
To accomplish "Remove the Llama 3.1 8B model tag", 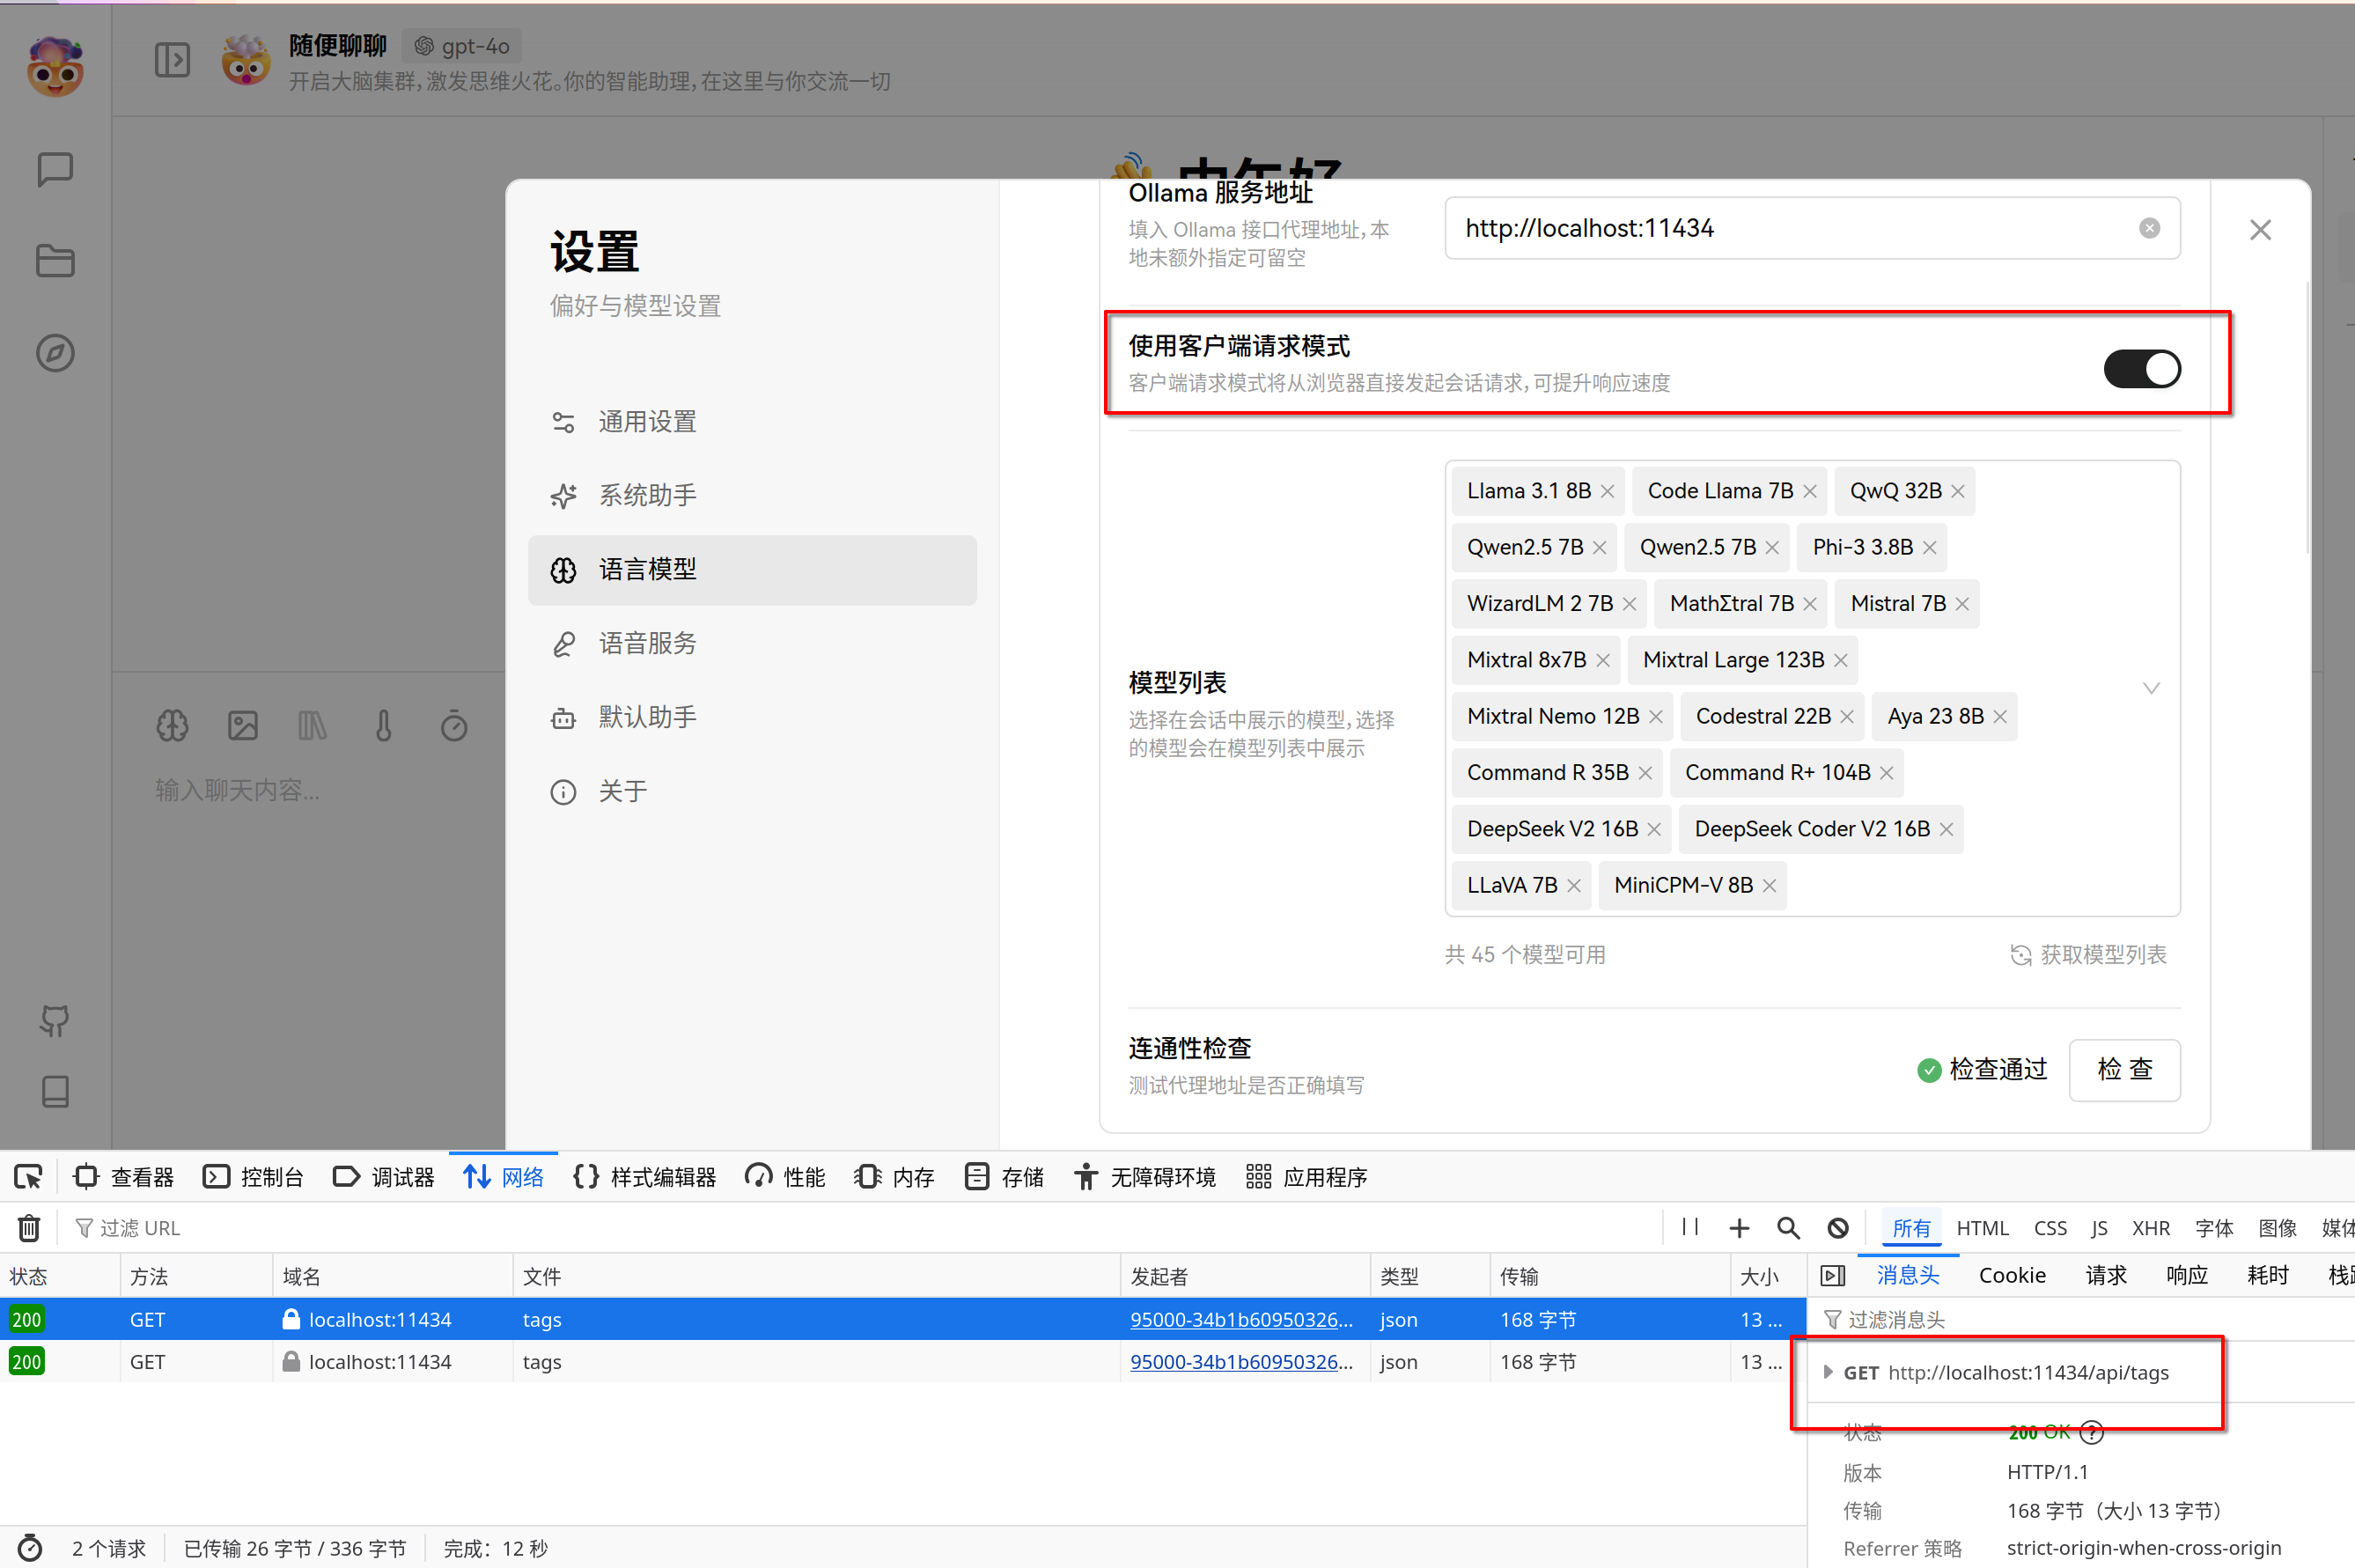I will coord(1607,491).
